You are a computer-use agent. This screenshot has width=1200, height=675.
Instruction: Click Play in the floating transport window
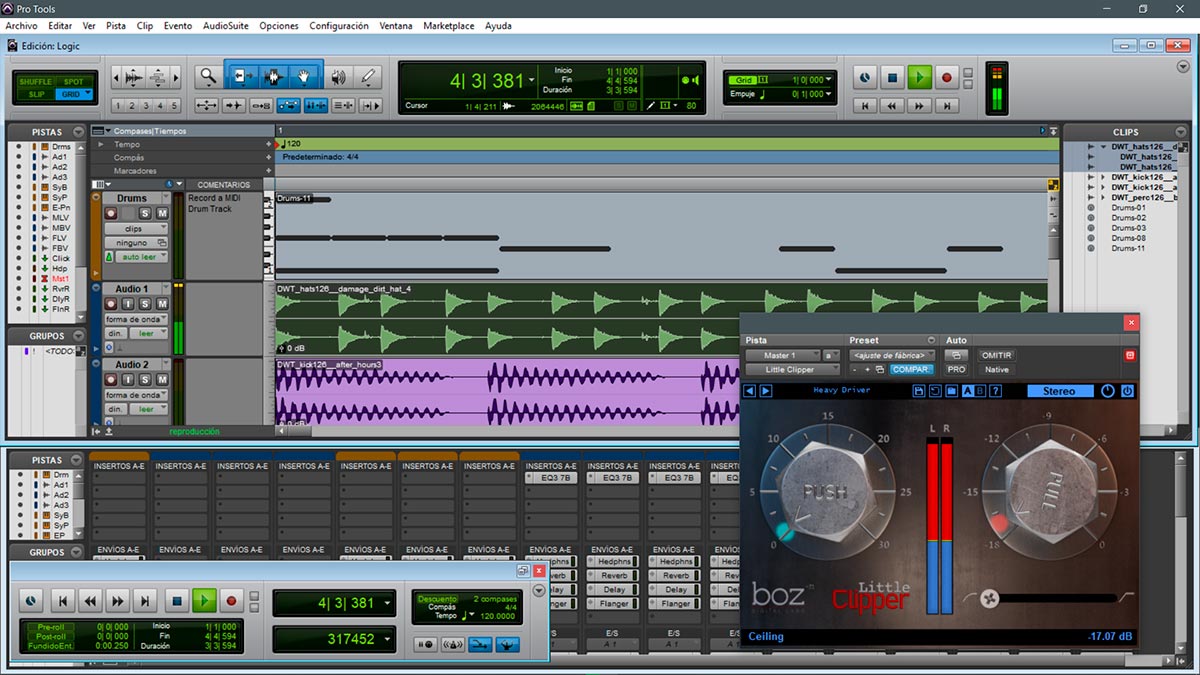tap(204, 601)
